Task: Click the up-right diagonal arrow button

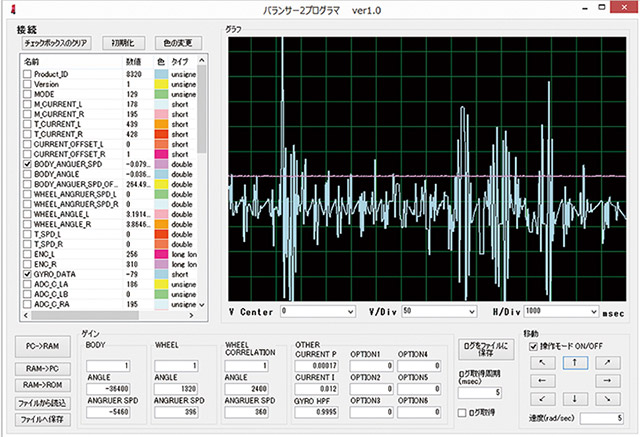Action: tap(608, 362)
